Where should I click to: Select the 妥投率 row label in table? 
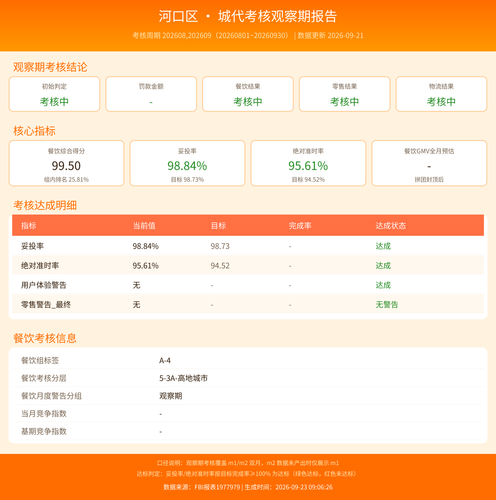click(x=32, y=246)
